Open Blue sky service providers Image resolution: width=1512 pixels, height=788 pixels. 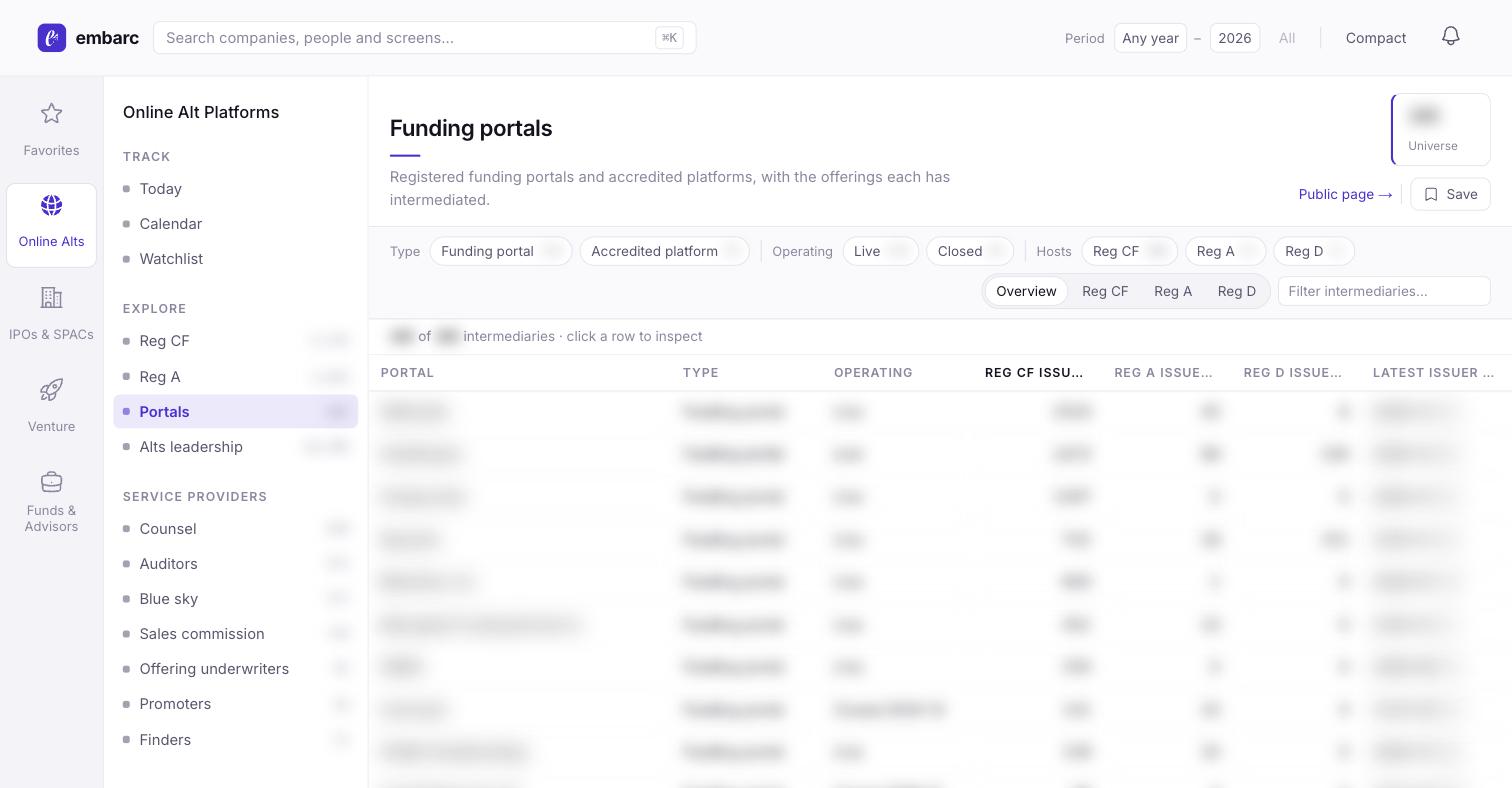click(x=236, y=599)
